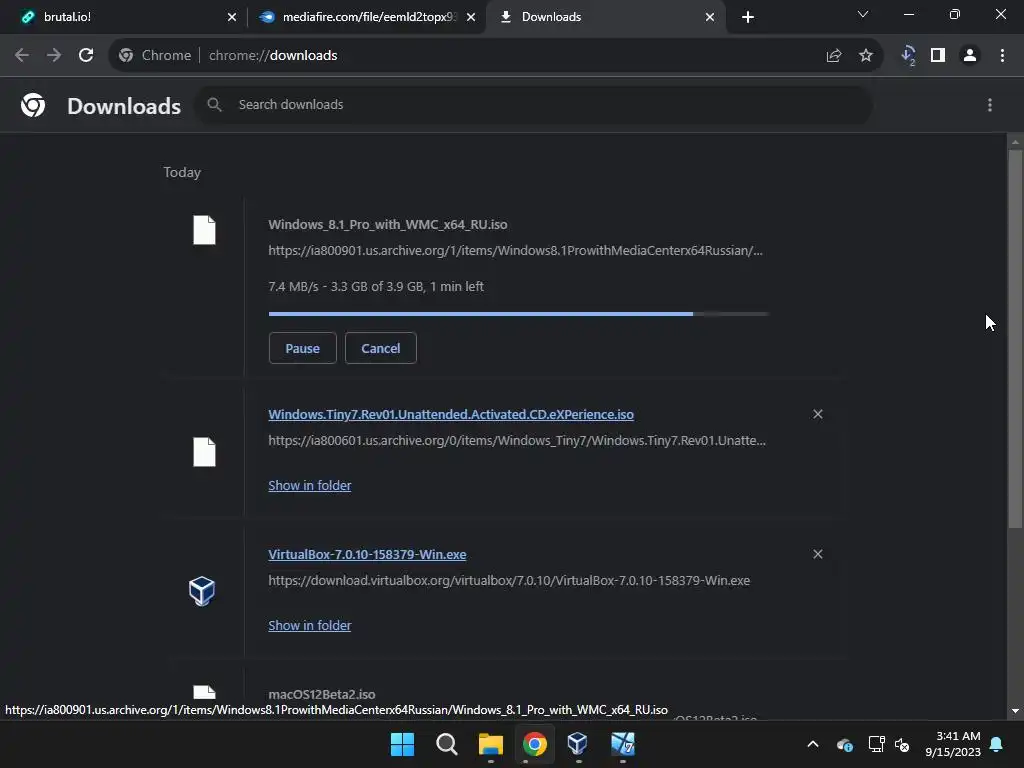Open the tab search dropdown chevron
The image size is (1024, 768).
(863, 14)
